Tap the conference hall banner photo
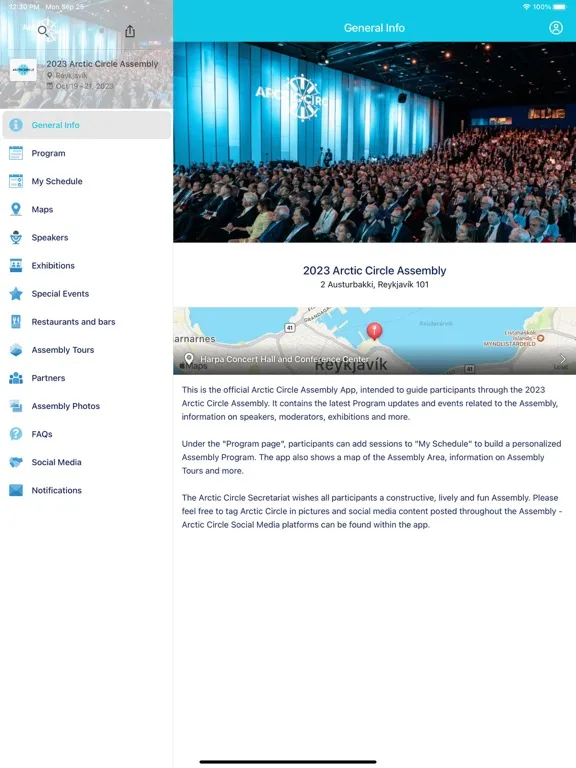Image resolution: width=576 pixels, height=768 pixels. (374, 142)
